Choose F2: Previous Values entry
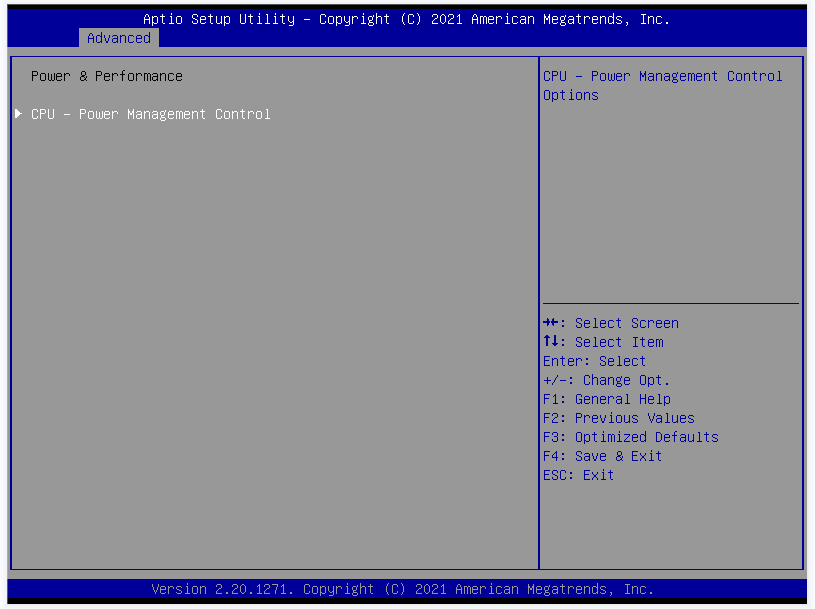Viewport: 815px width, 609px height. [618, 418]
